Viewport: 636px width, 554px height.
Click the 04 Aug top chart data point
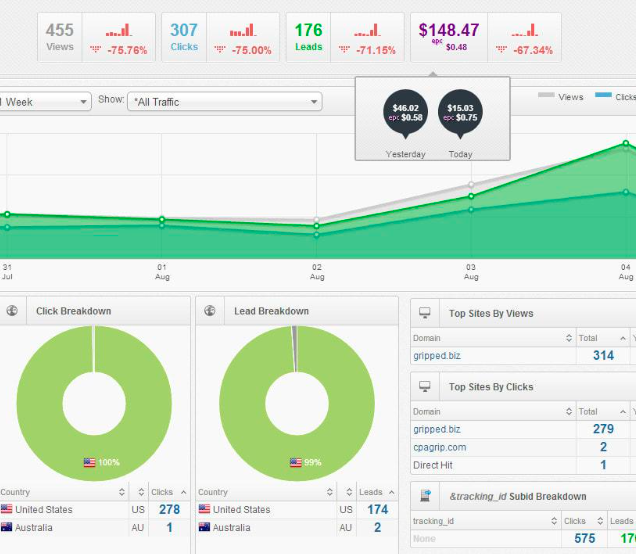[x=625, y=143]
